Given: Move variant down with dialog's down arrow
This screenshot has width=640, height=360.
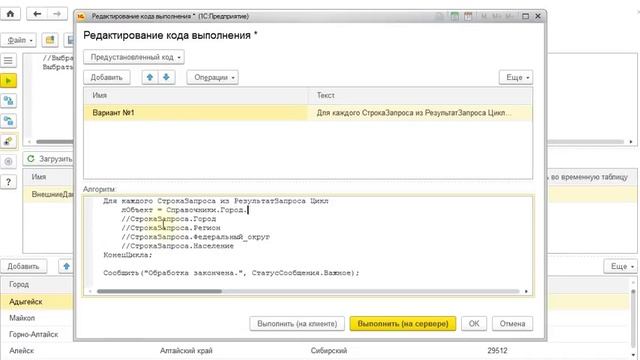Looking at the screenshot, I should point(166,77).
